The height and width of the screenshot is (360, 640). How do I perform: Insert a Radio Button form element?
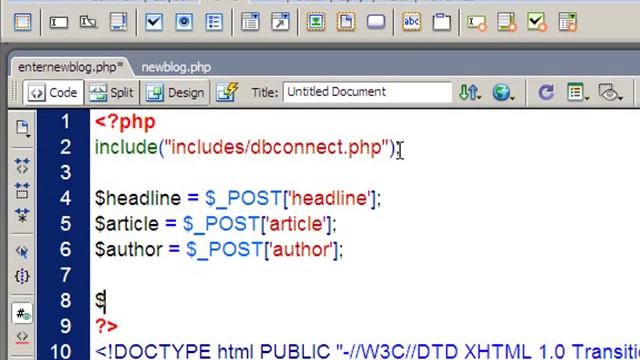(184, 22)
